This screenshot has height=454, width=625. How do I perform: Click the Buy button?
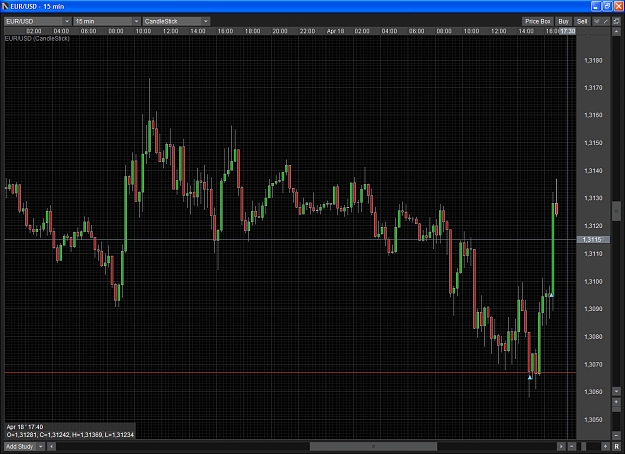[x=564, y=22]
